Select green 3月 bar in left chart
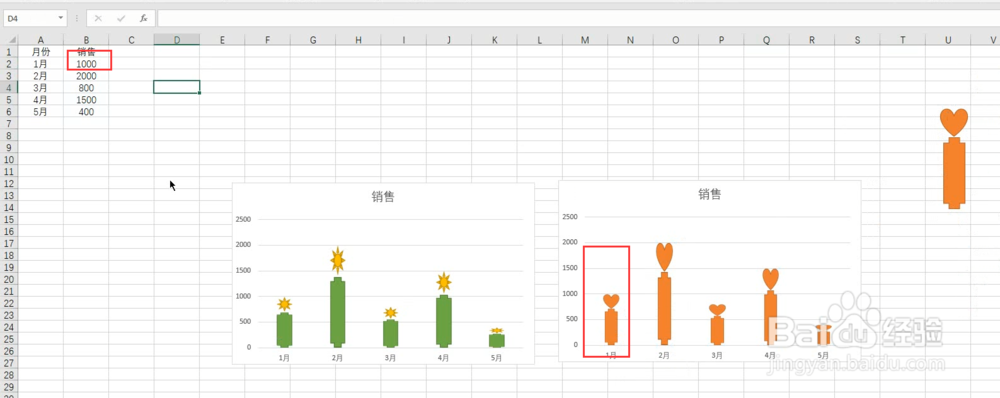Image resolution: width=1000 pixels, height=398 pixels. [x=390, y=334]
